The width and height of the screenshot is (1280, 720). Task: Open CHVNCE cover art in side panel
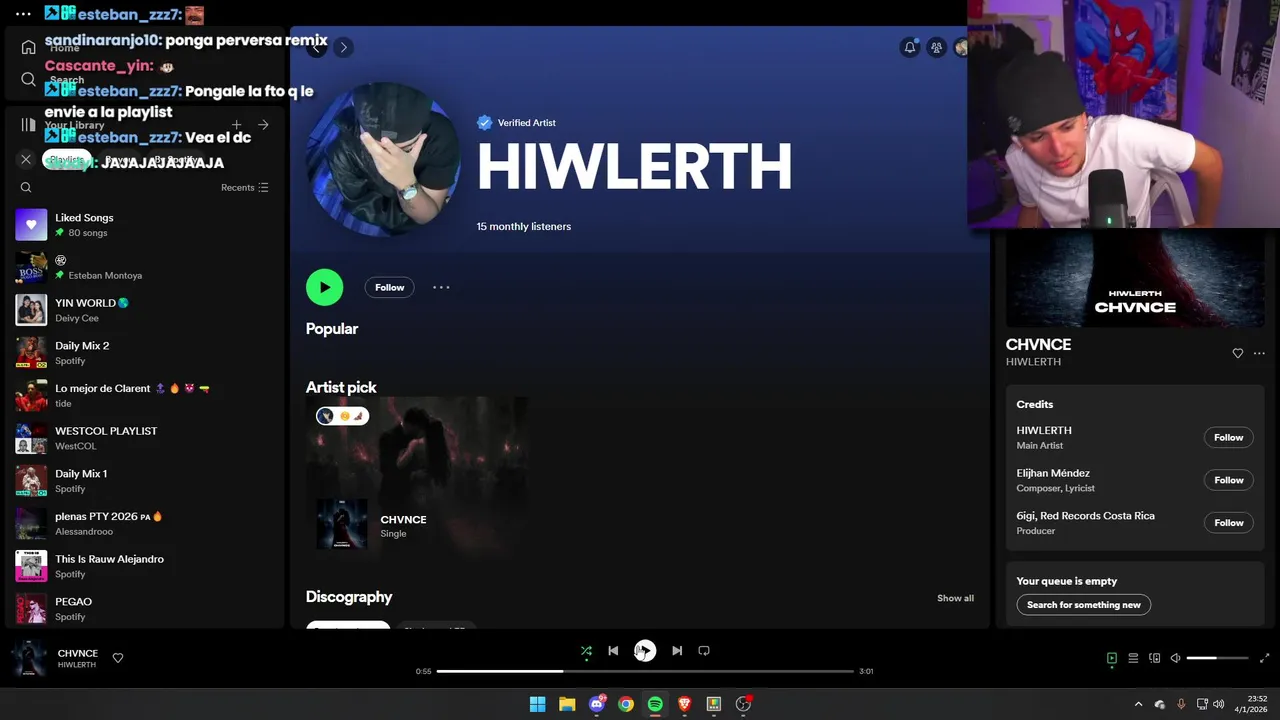[x=1135, y=279]
